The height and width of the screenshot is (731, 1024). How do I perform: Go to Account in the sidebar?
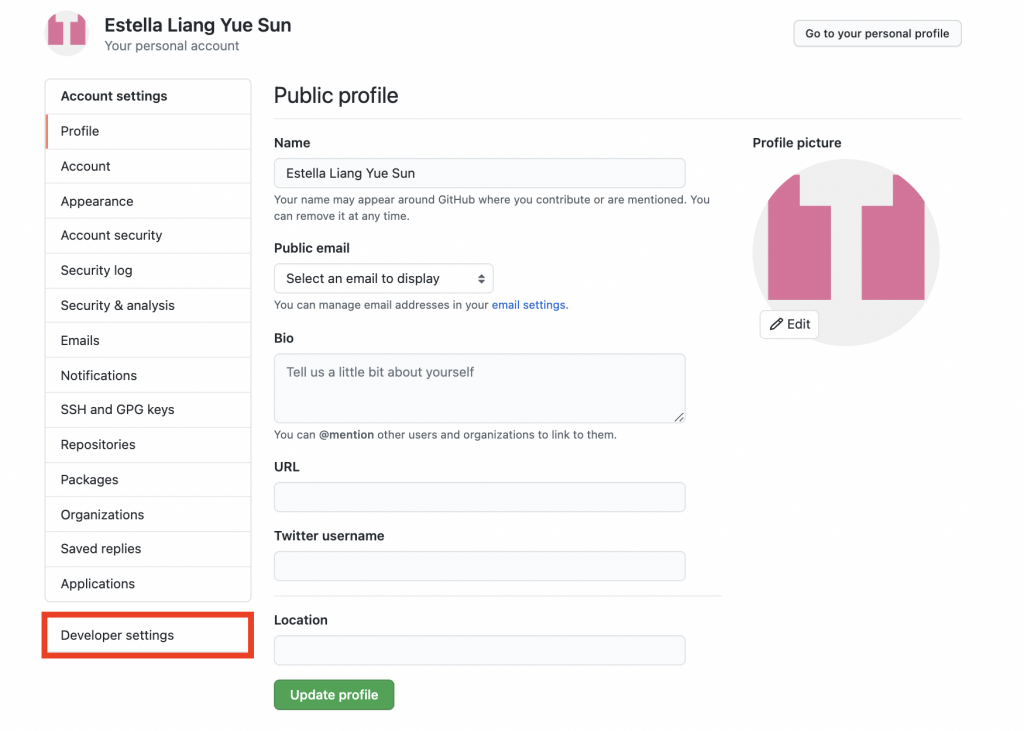(x=148, y=167)
